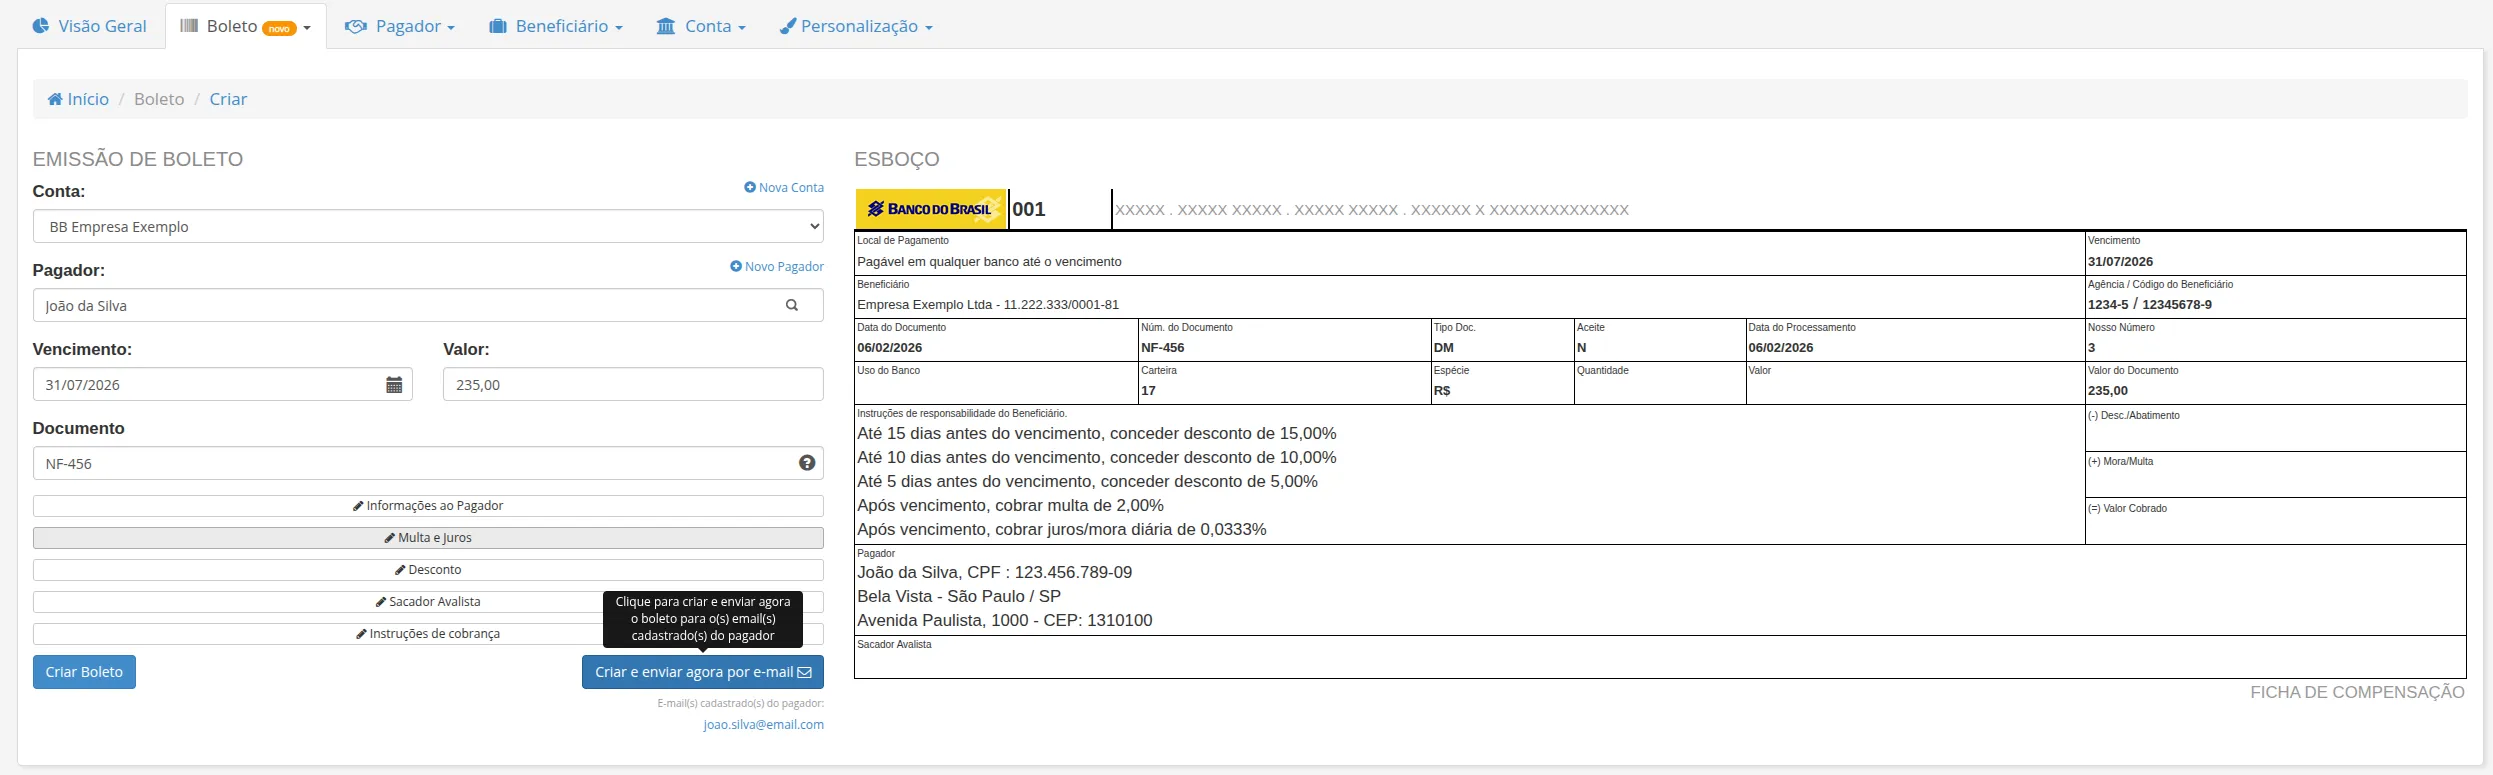
Task: Click the paintbrush icon beside Personalização
Action: point(788,26)
